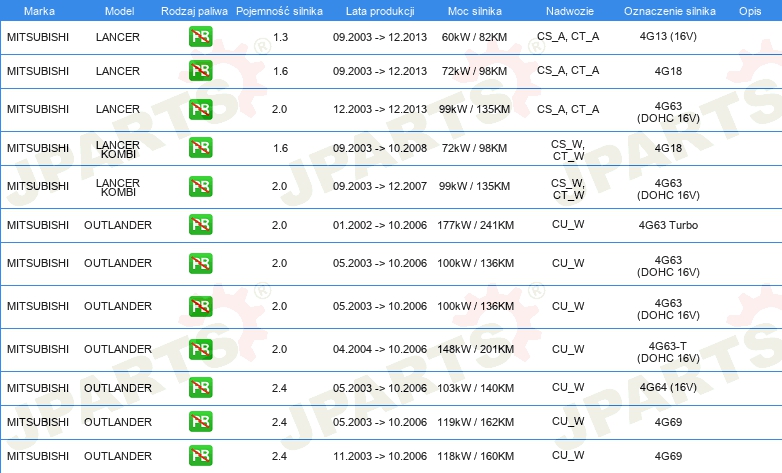
Task: Click the Rodzaj paliwa column header
Action: (x=194, y=11)
